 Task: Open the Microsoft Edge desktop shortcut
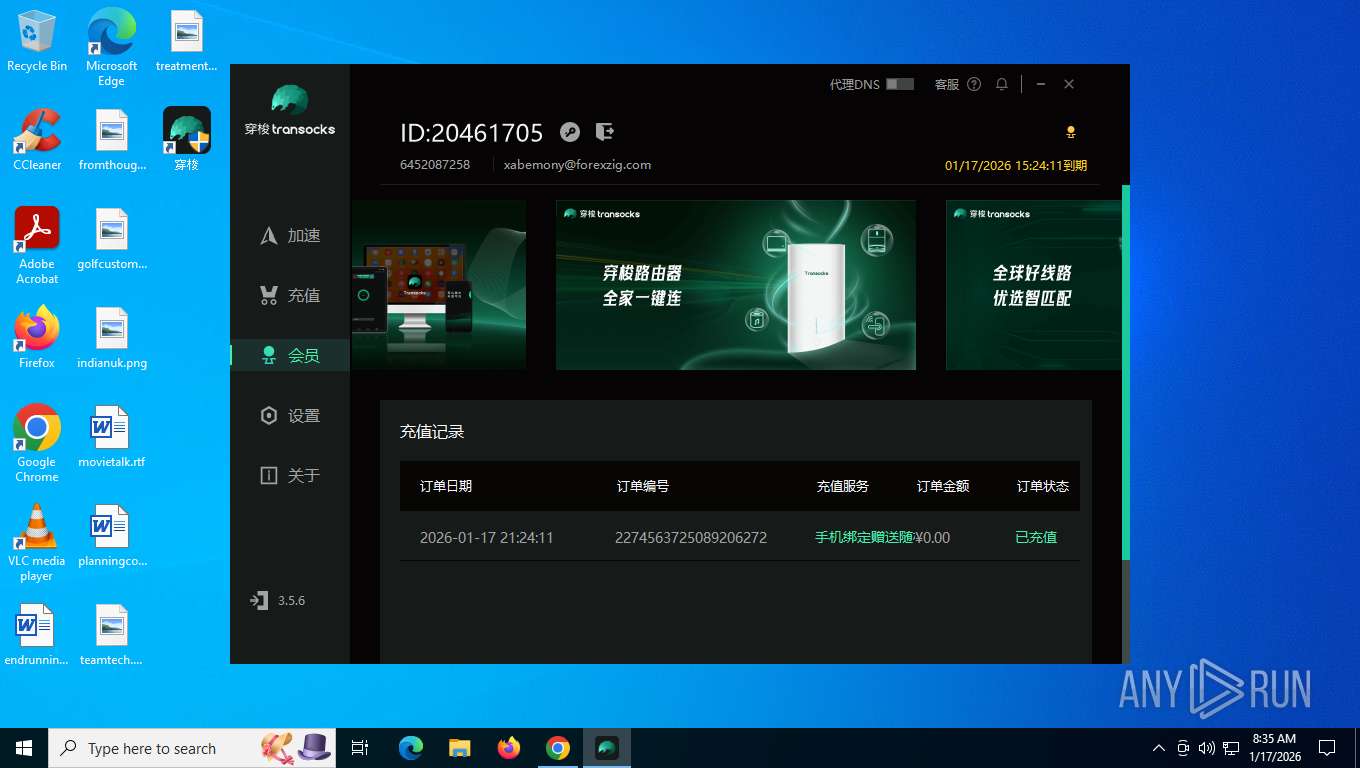point(111,47)
